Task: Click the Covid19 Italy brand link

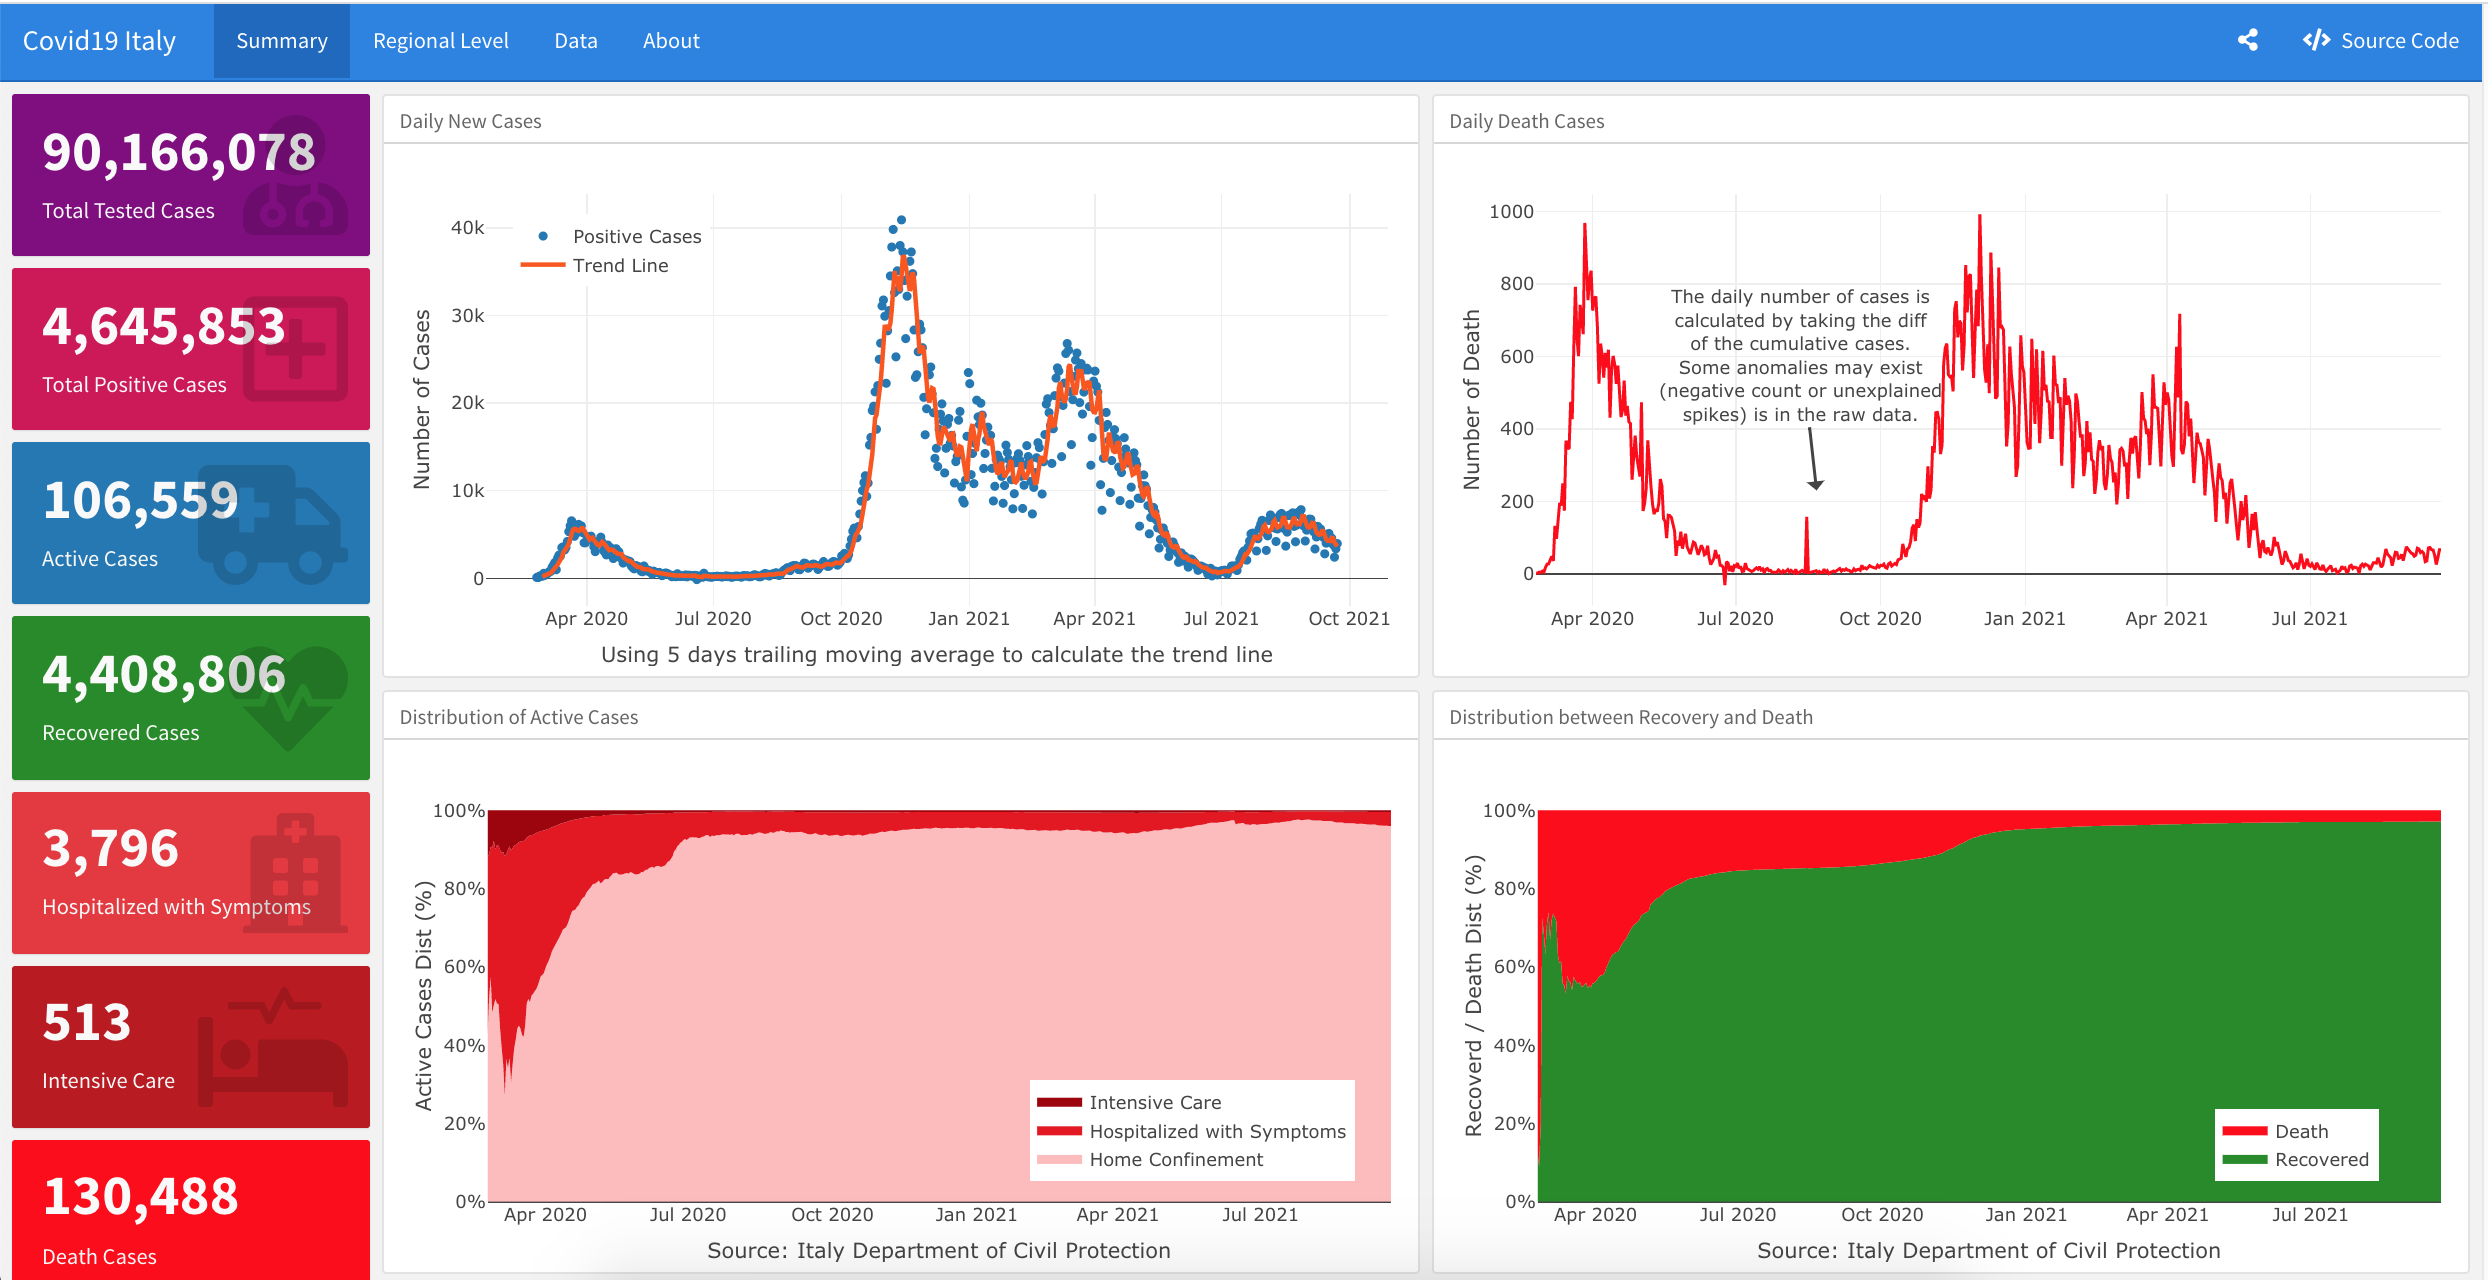Action: click(100, 40)
